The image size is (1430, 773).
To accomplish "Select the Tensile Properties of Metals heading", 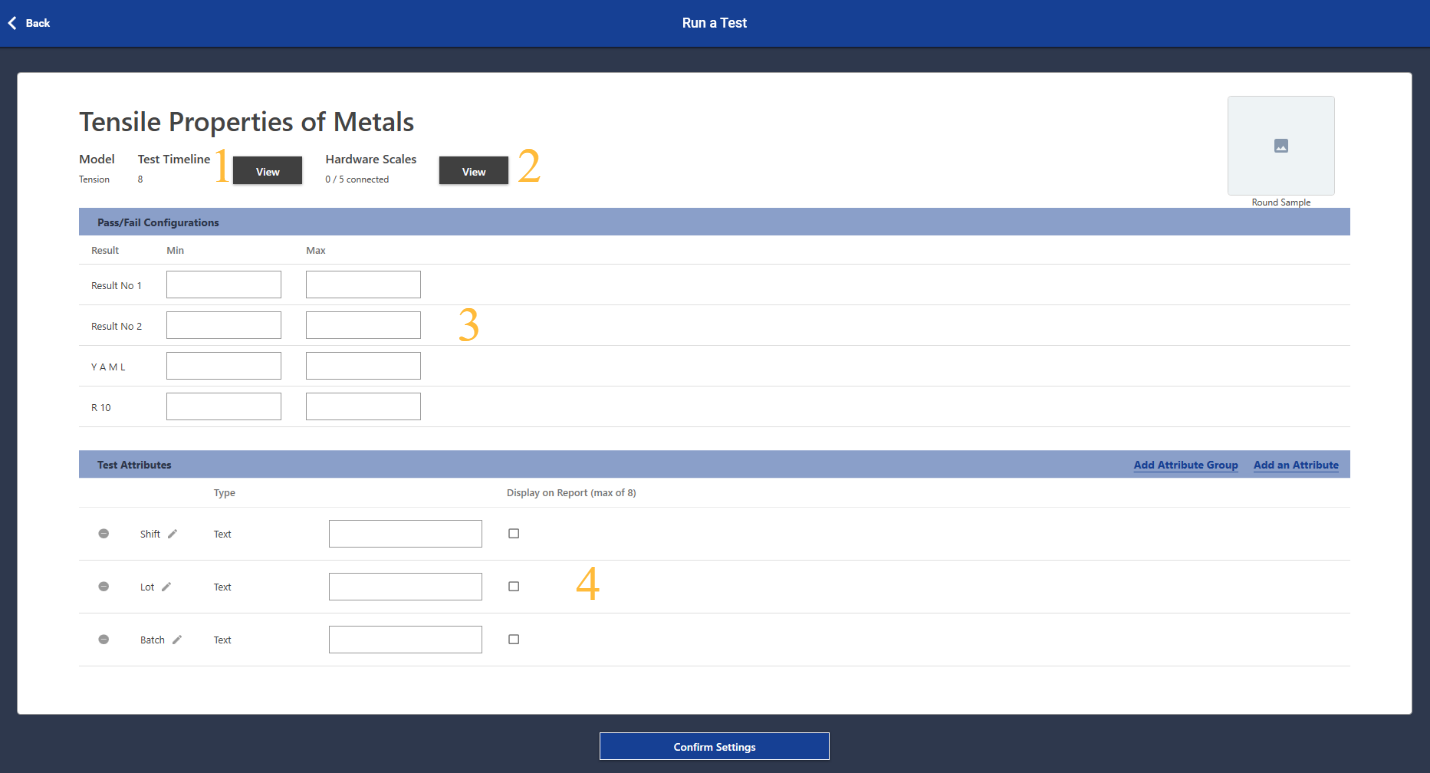I will point(247,122).
